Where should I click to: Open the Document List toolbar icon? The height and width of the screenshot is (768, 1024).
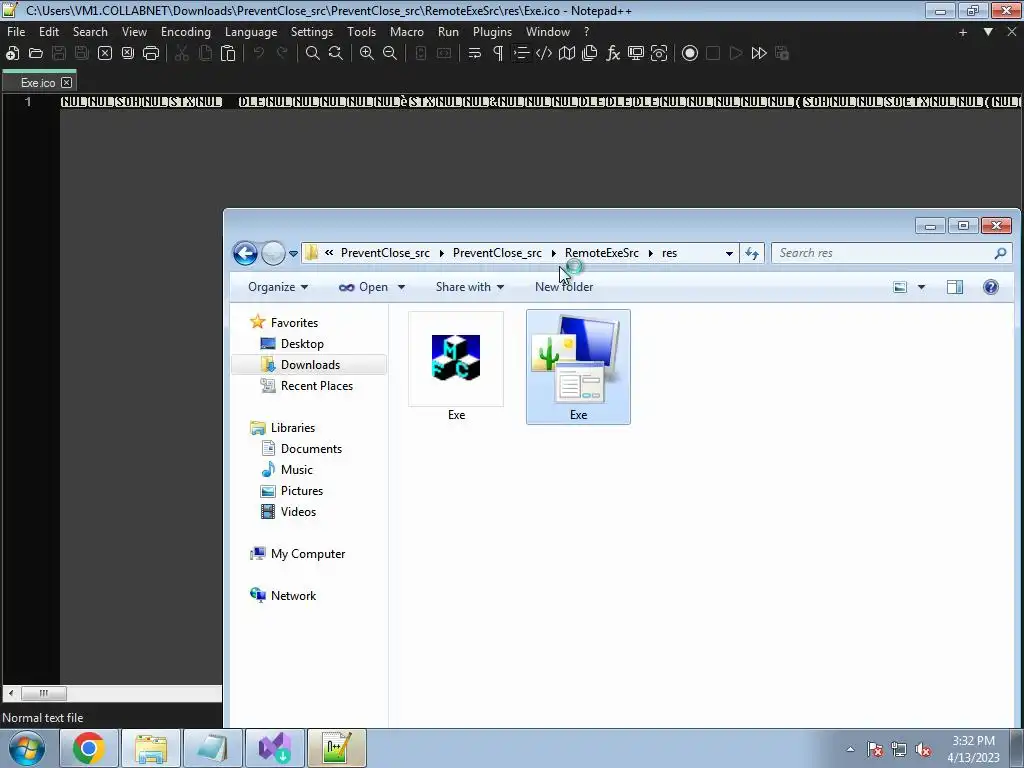[x=590, y=54]
